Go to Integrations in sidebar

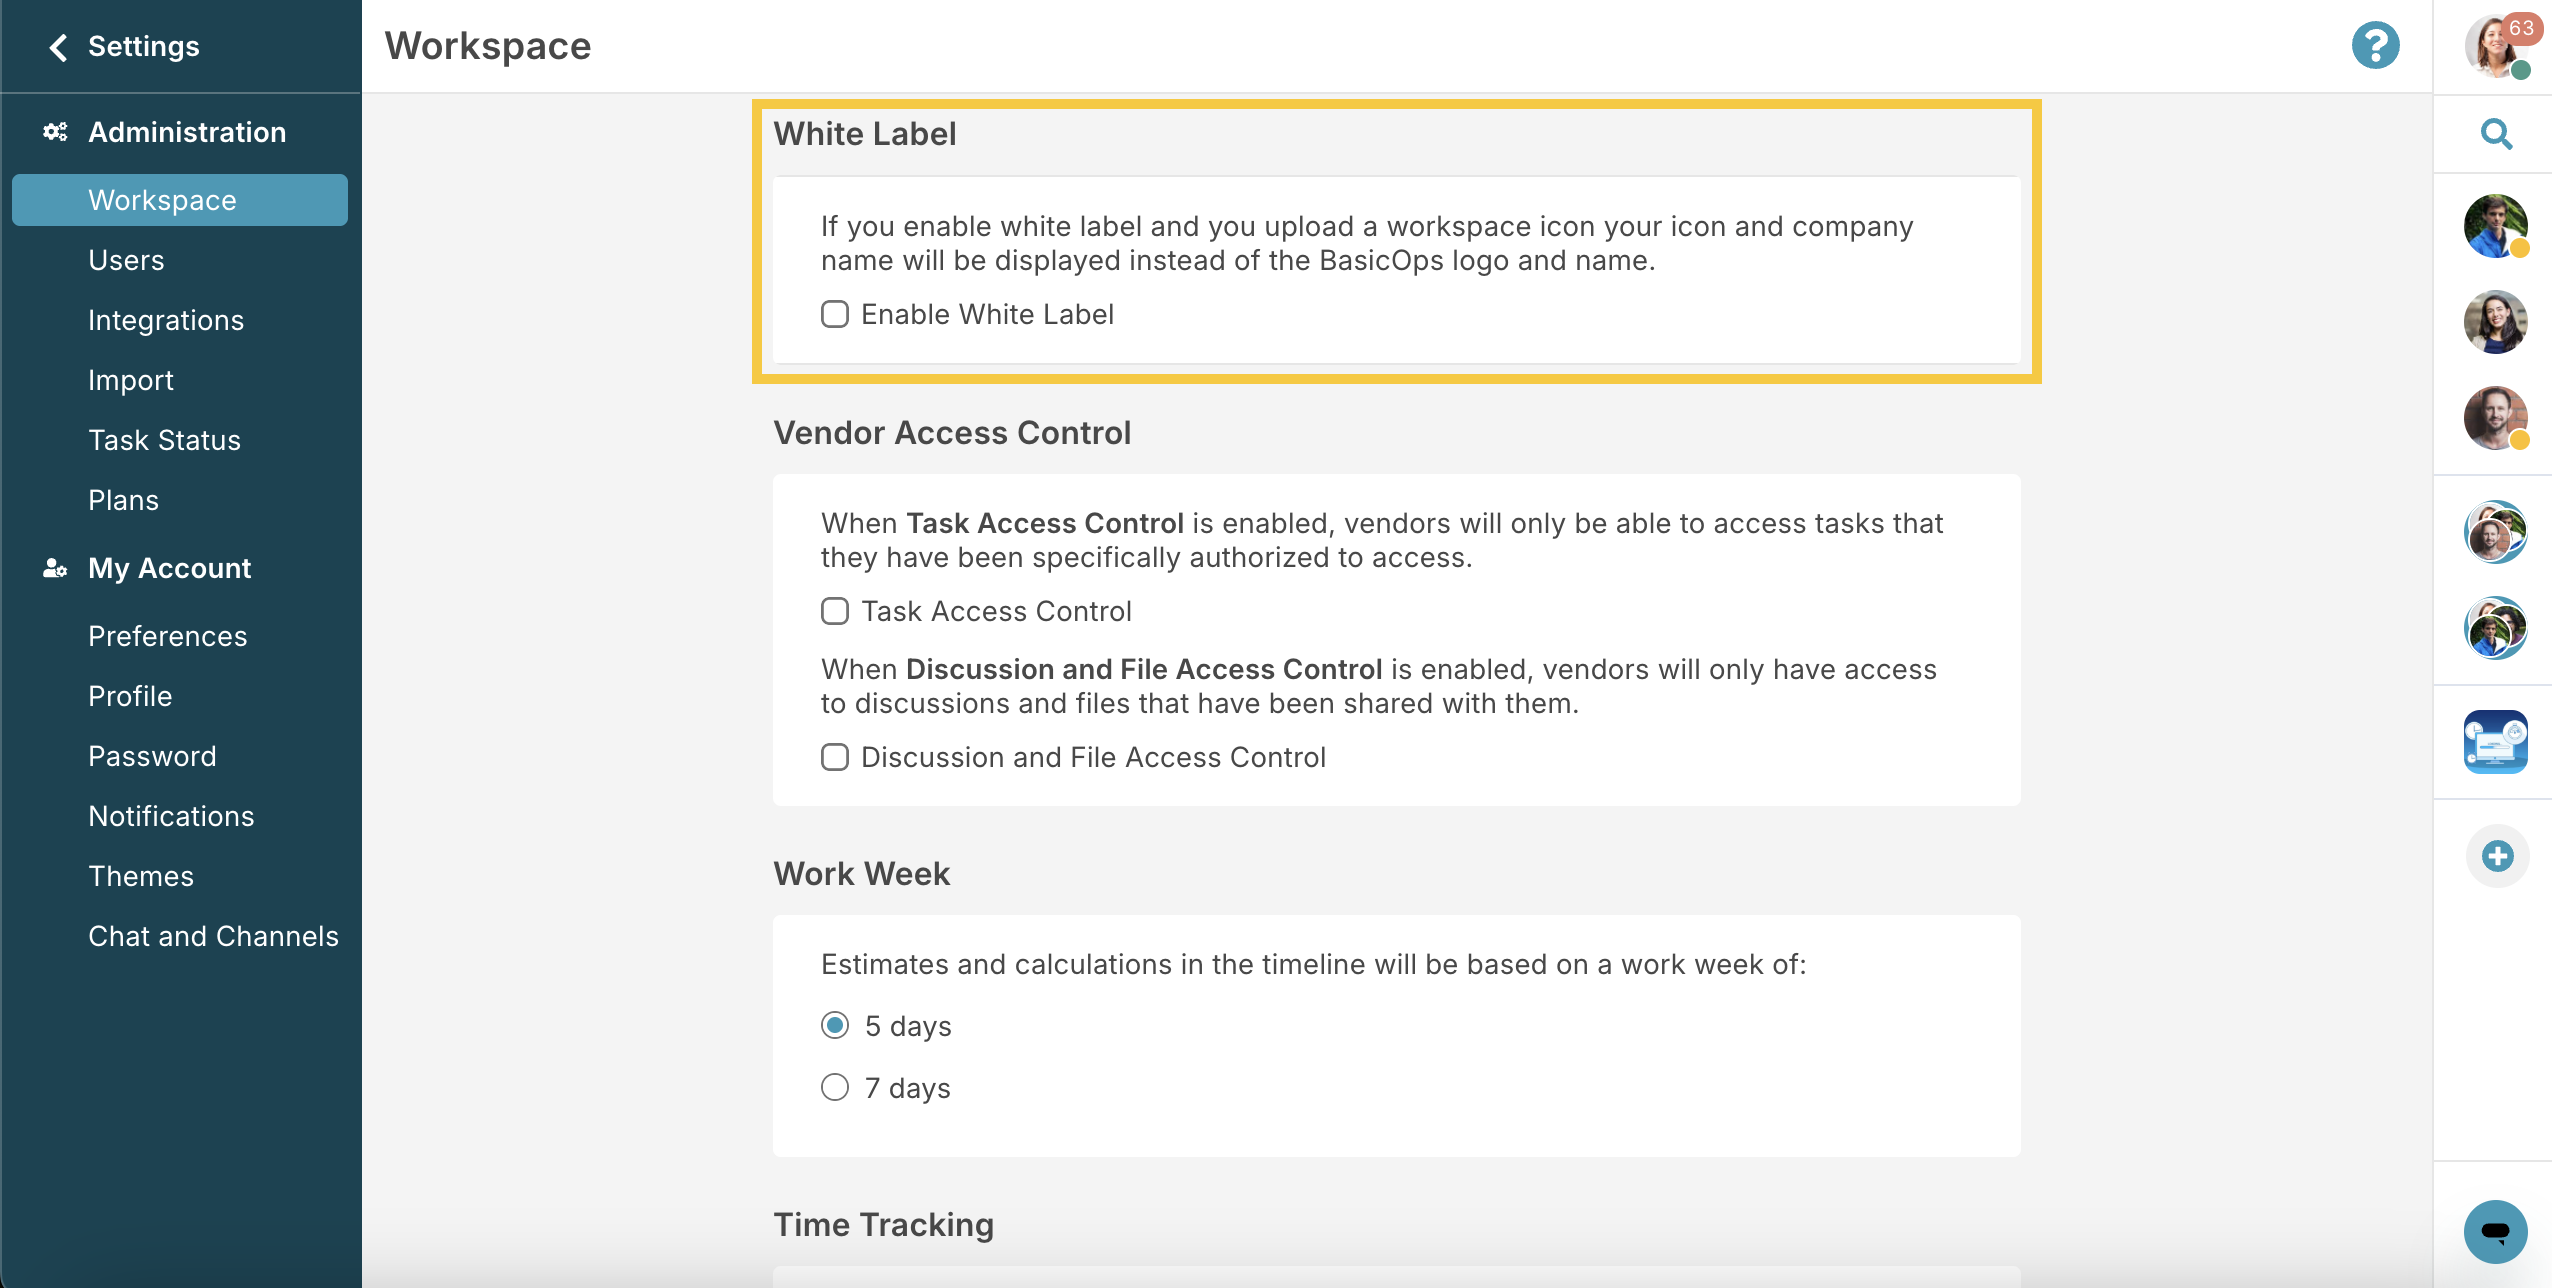tap(166, 320)
